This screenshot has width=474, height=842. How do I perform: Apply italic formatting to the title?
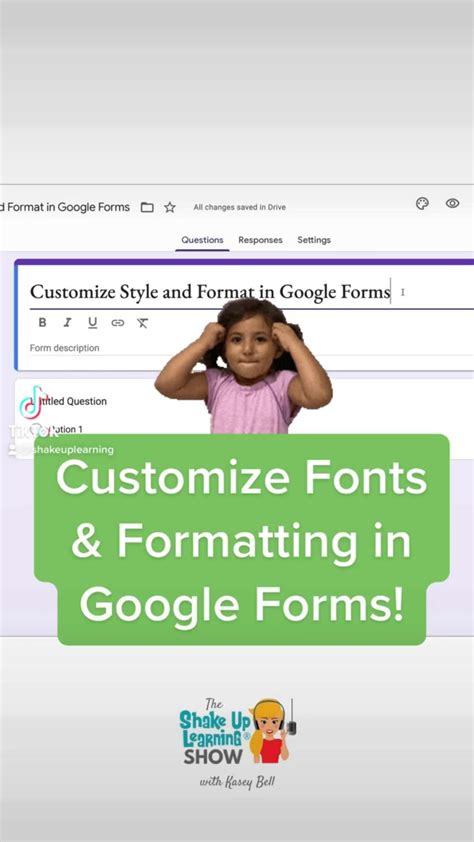pos(67,323)
